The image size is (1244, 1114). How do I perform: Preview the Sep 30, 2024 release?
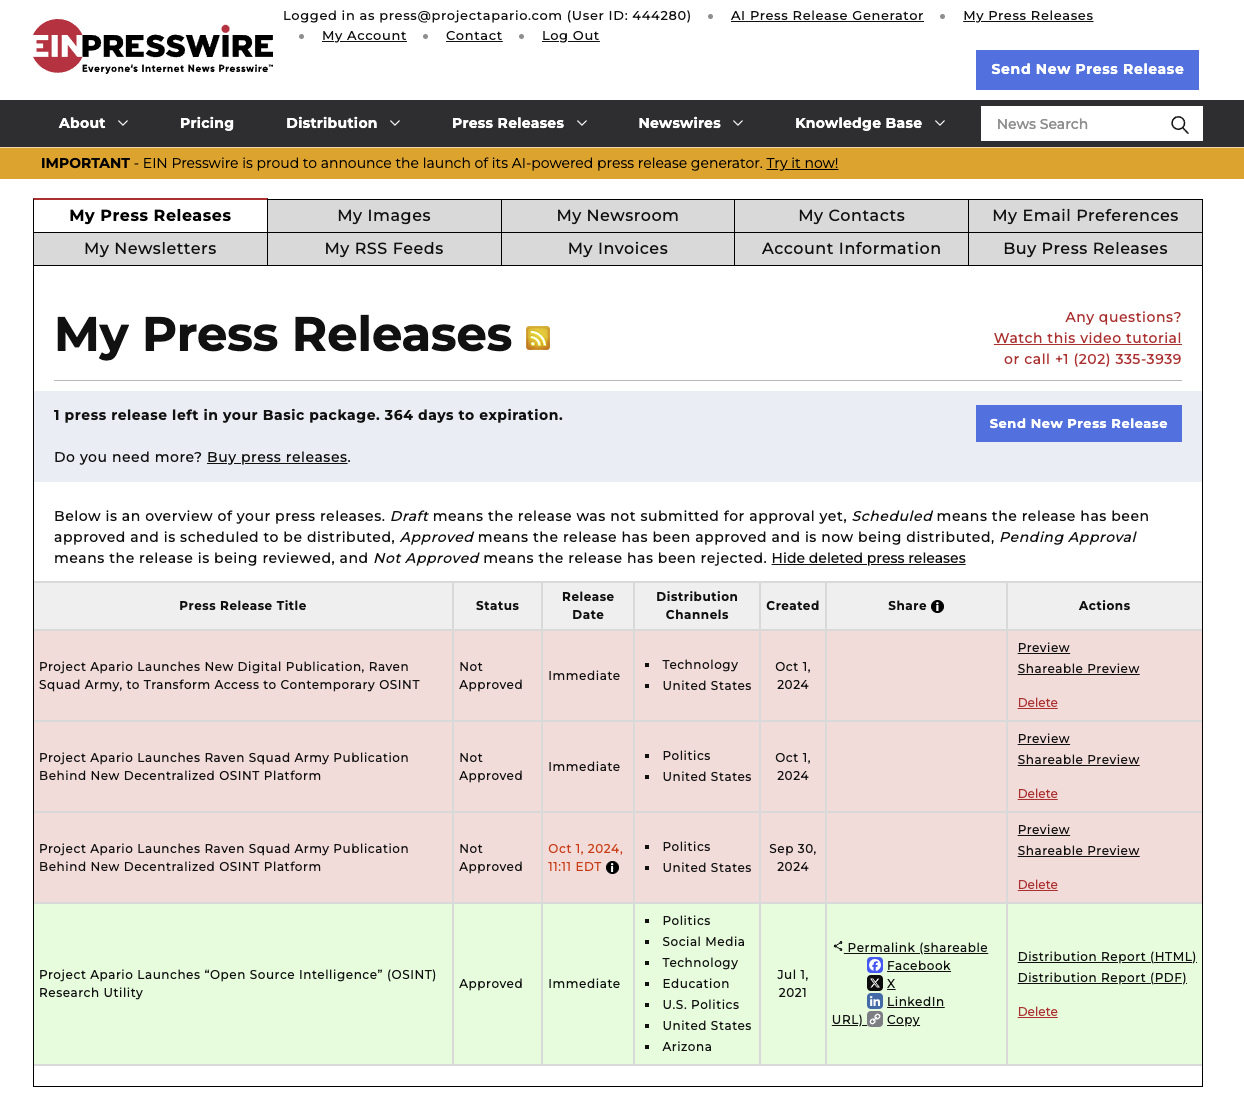tap(1043, 830)
